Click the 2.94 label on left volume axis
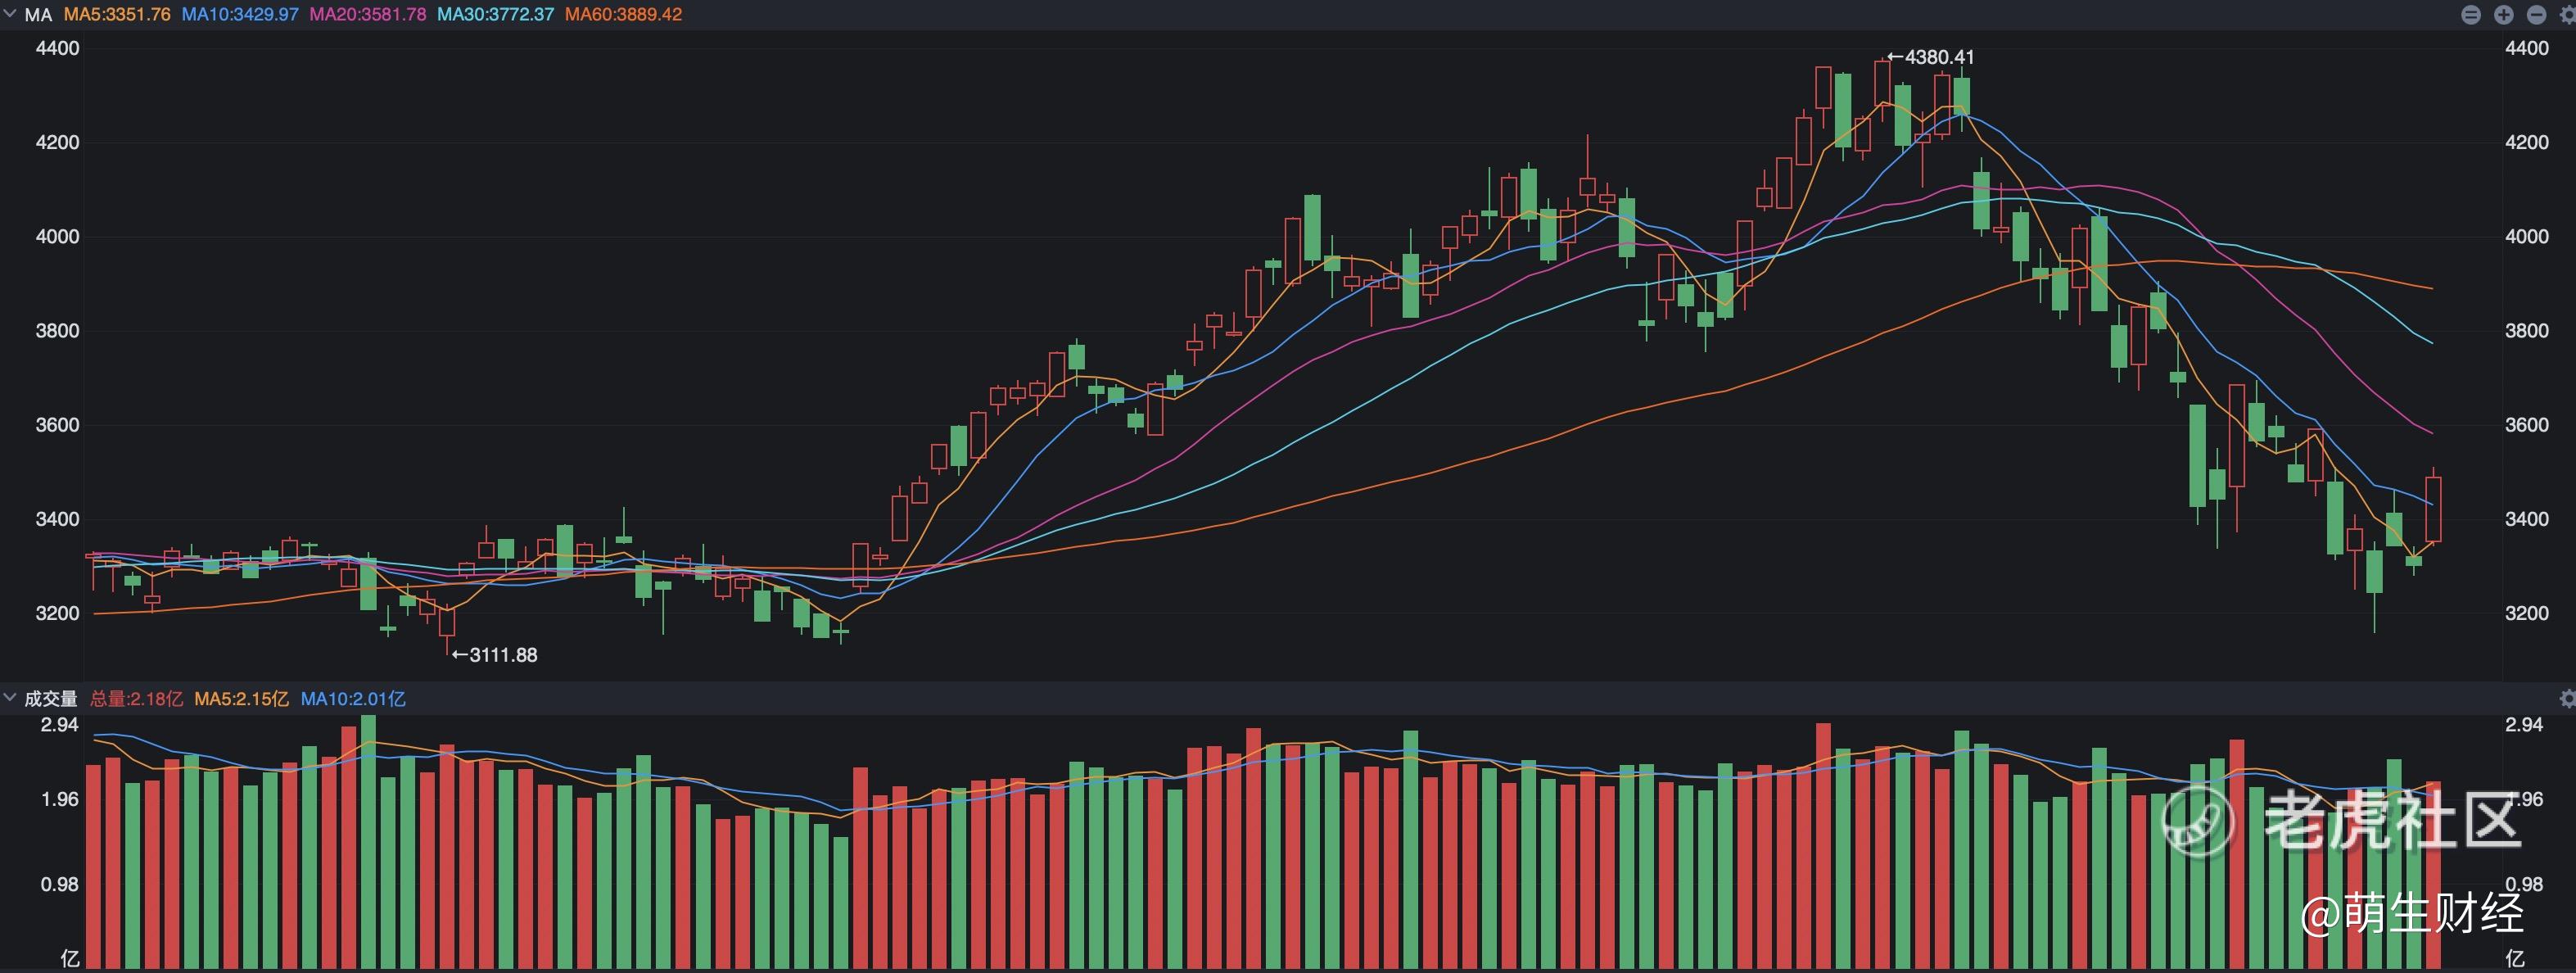Image resolution: width=2576 pixels, height=973 pixels. point(60,725)
